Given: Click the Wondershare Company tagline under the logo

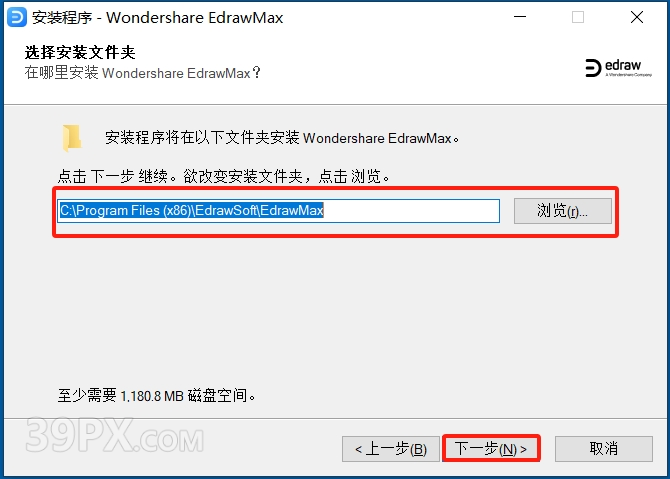Looking at the screenshot, I should coord(629,75).
